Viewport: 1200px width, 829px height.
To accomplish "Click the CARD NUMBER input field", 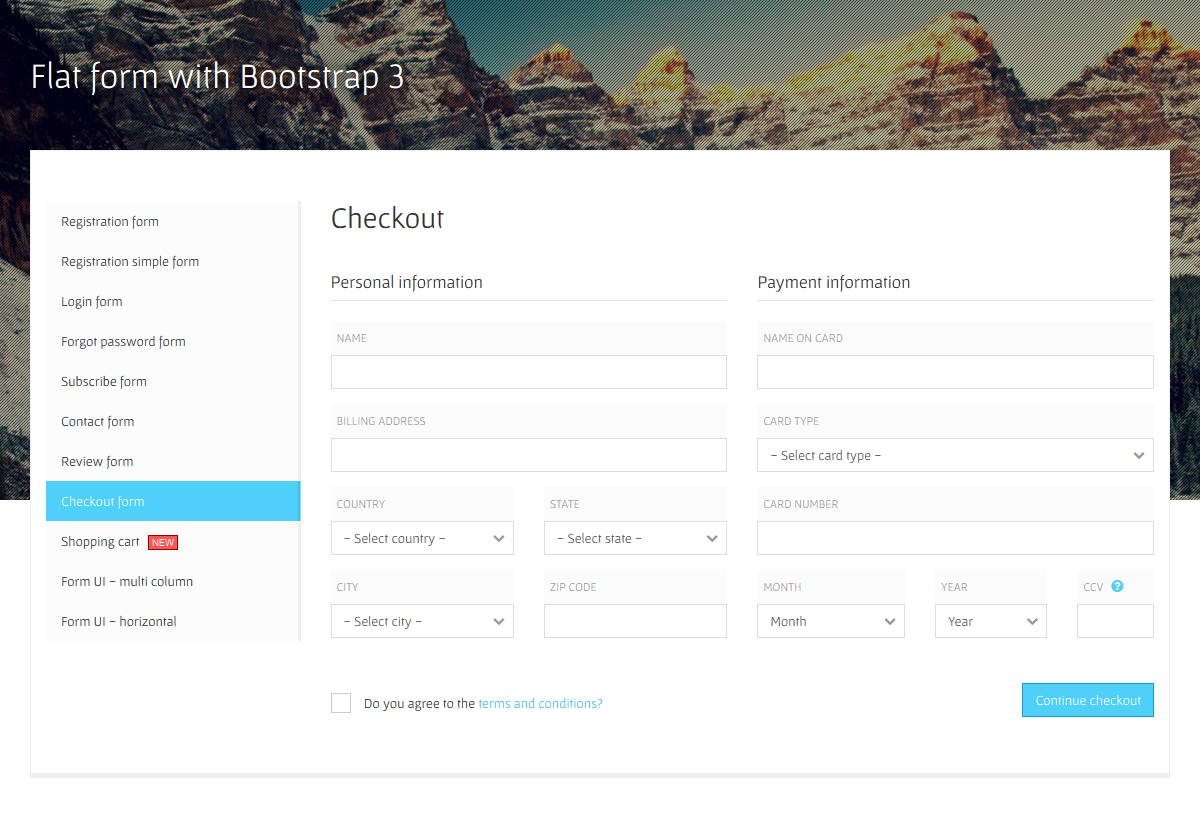I will click(954, 538).
